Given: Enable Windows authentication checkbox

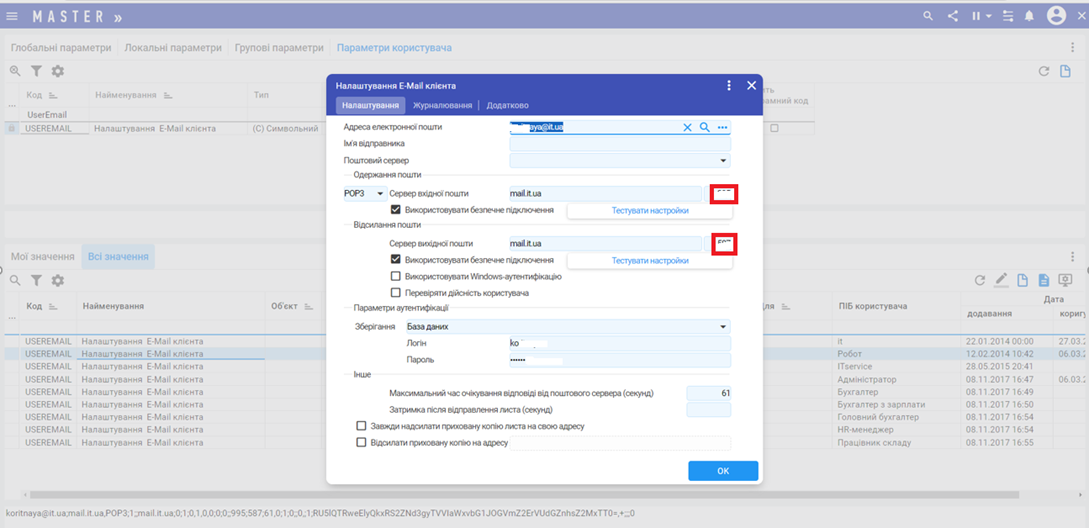Looking at the screenshot, I should [396, 276].
